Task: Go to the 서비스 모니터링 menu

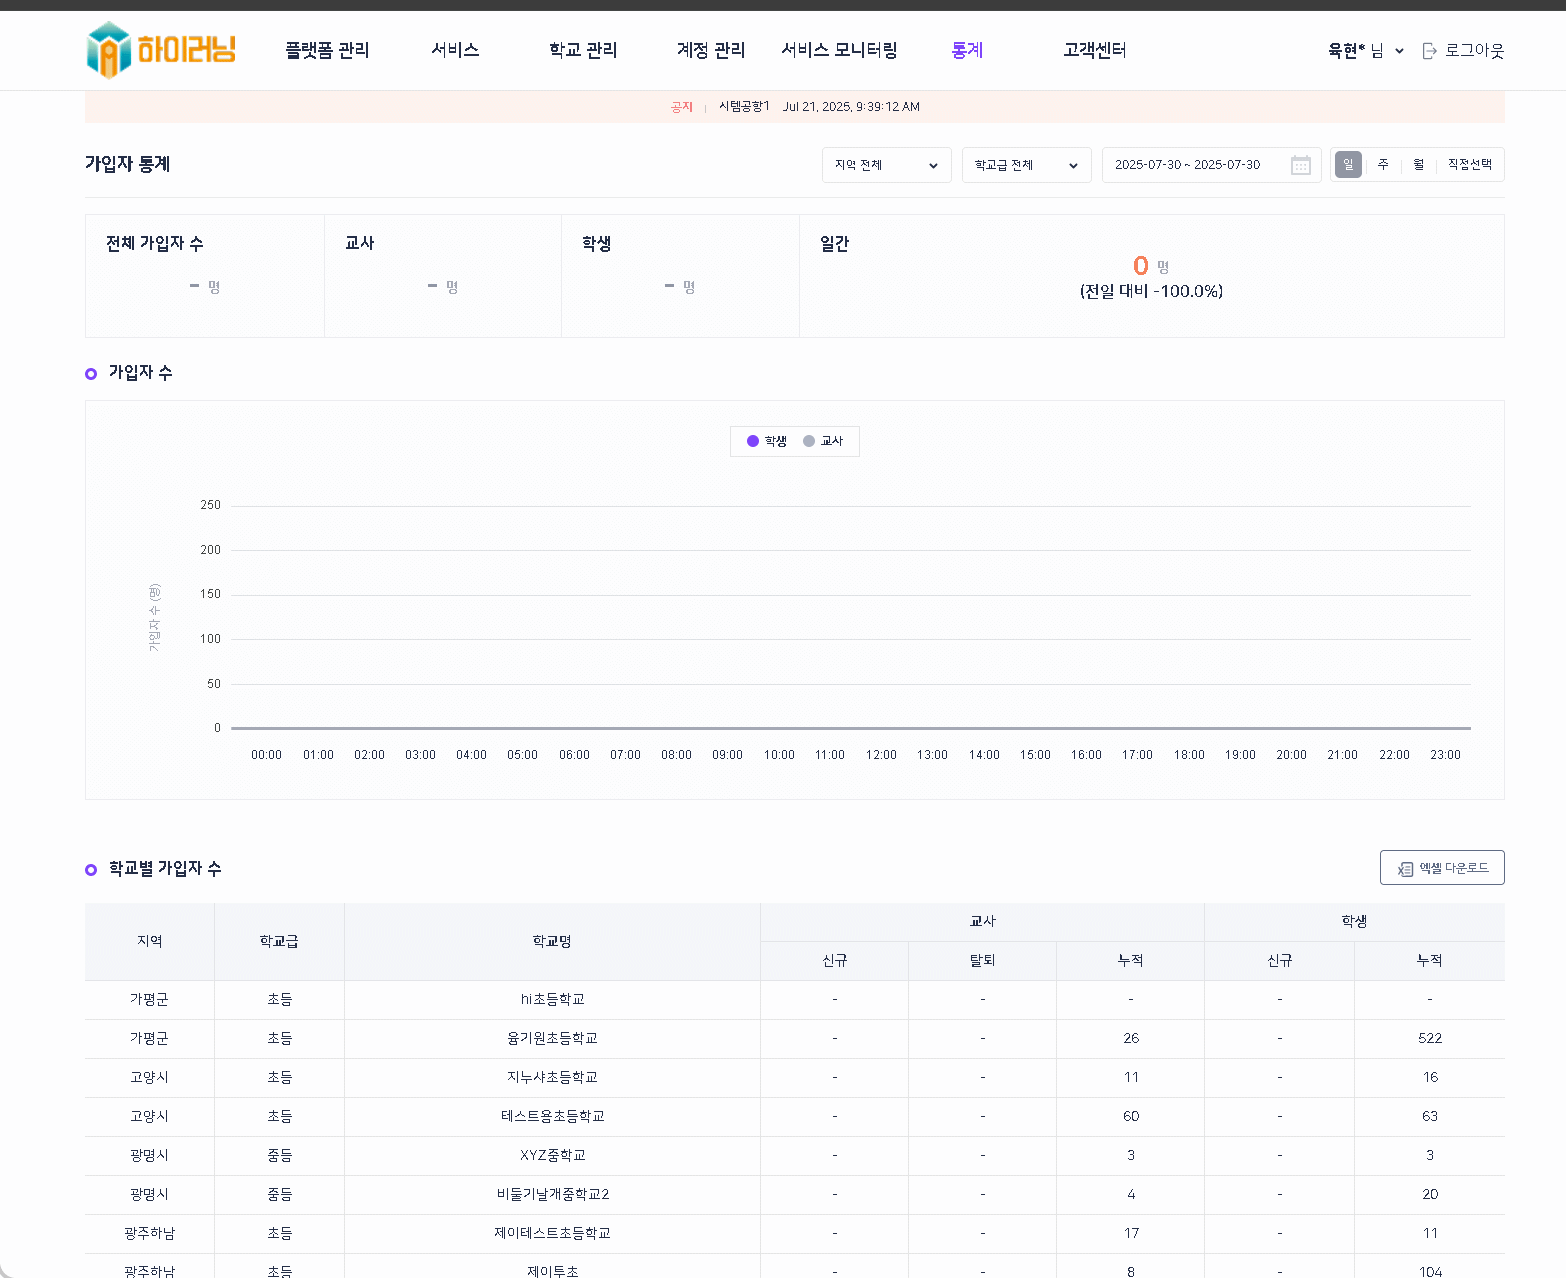Action: pyautogui.click(x=839, y=50)
